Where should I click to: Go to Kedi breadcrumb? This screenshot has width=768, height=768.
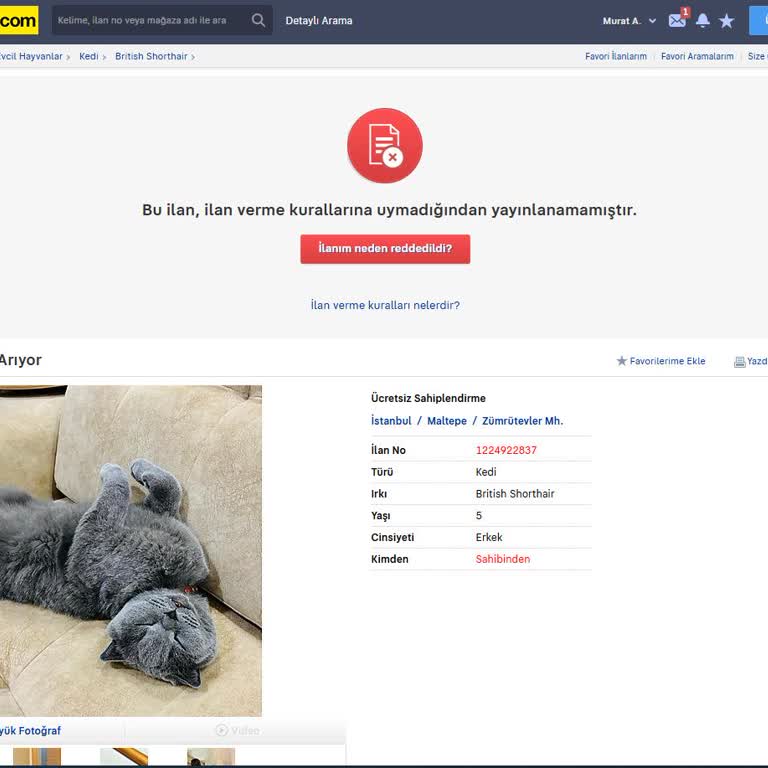click(89, 56)
